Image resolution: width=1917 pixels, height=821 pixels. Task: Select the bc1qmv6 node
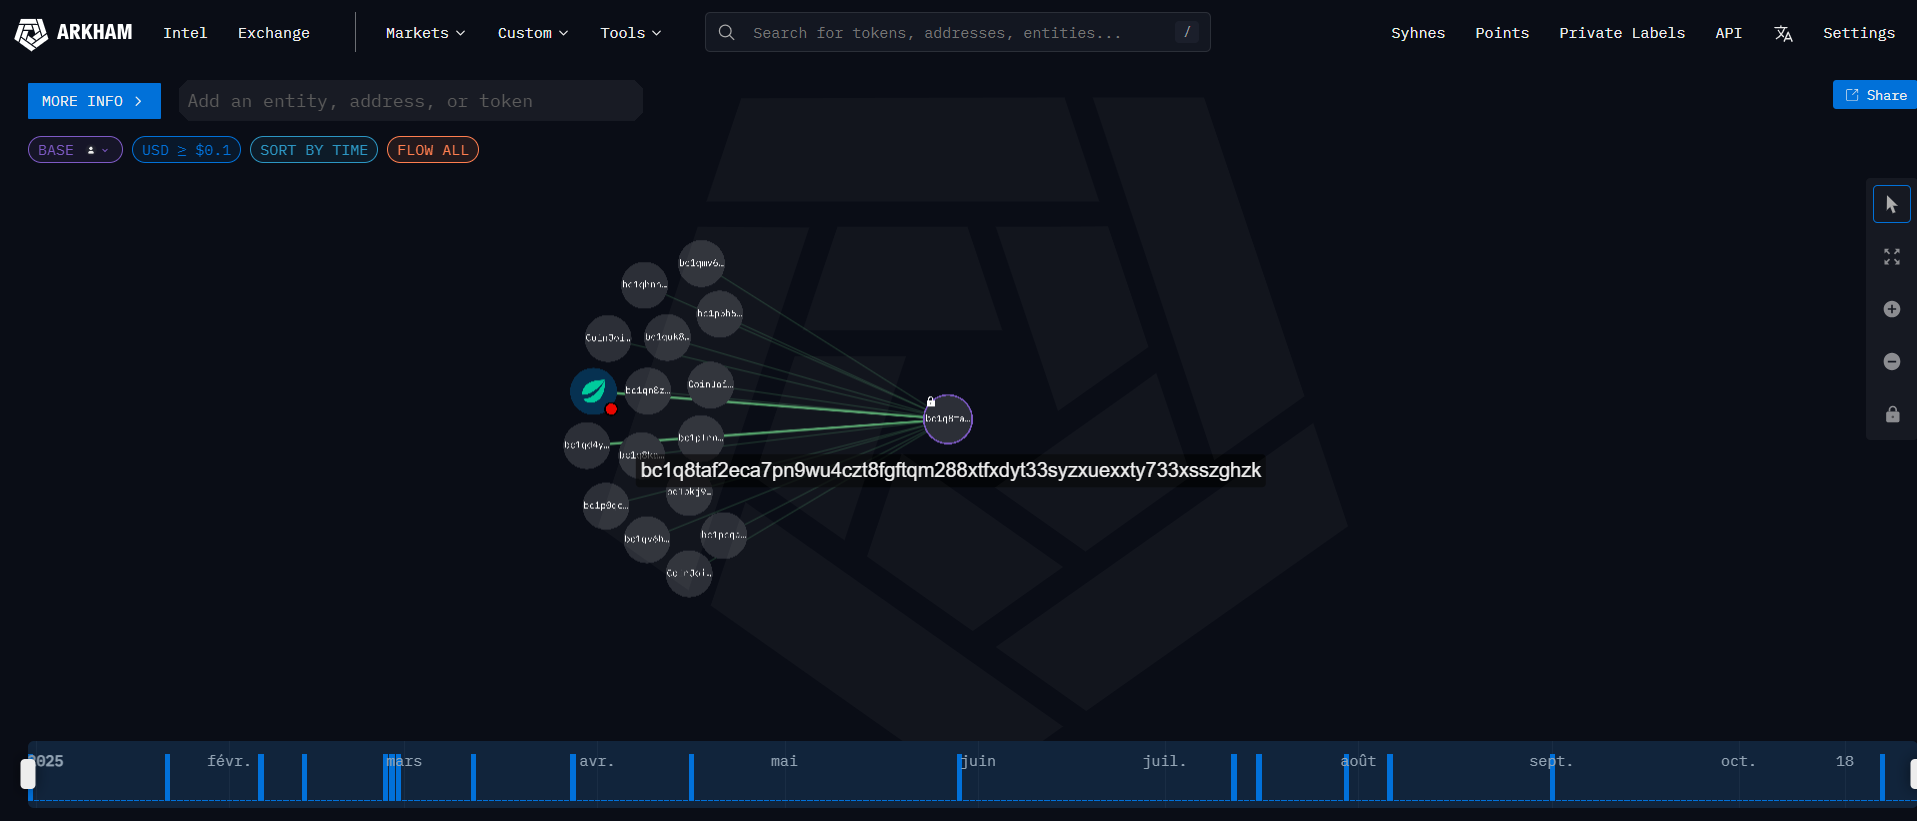coord(701,263)
